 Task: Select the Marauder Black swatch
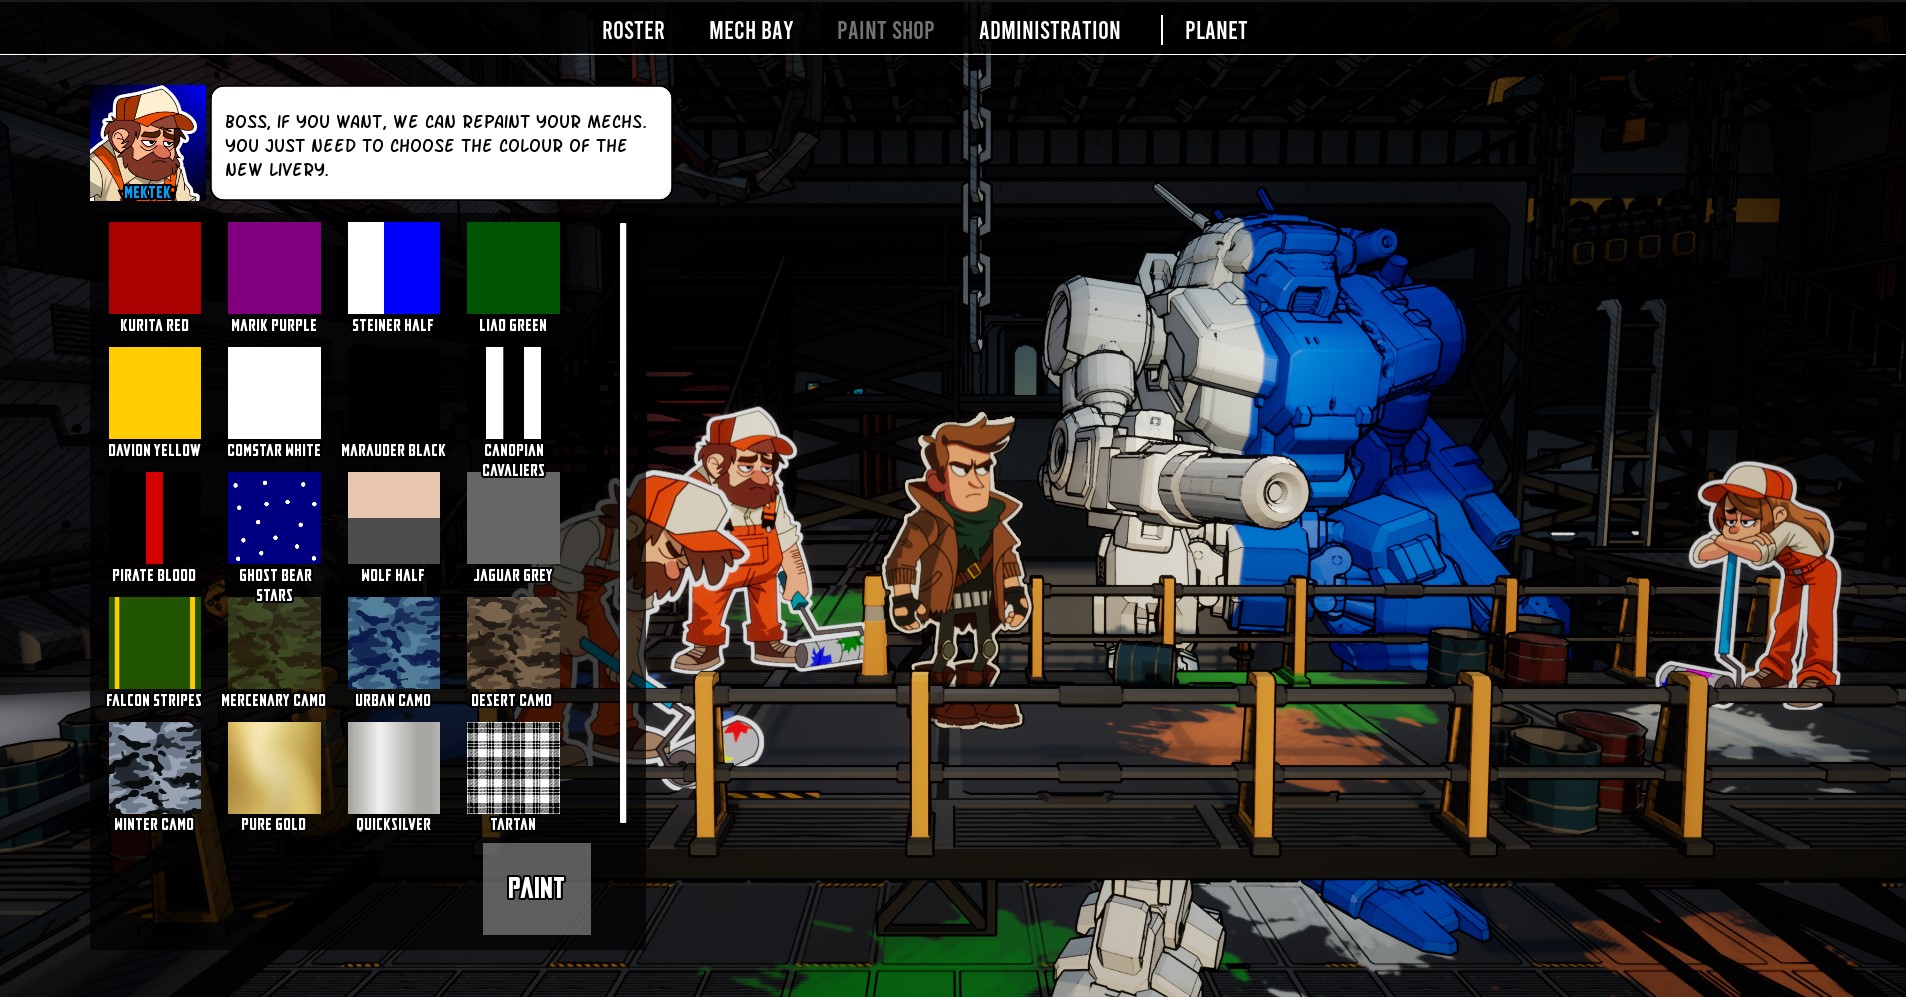pos(394,393)
